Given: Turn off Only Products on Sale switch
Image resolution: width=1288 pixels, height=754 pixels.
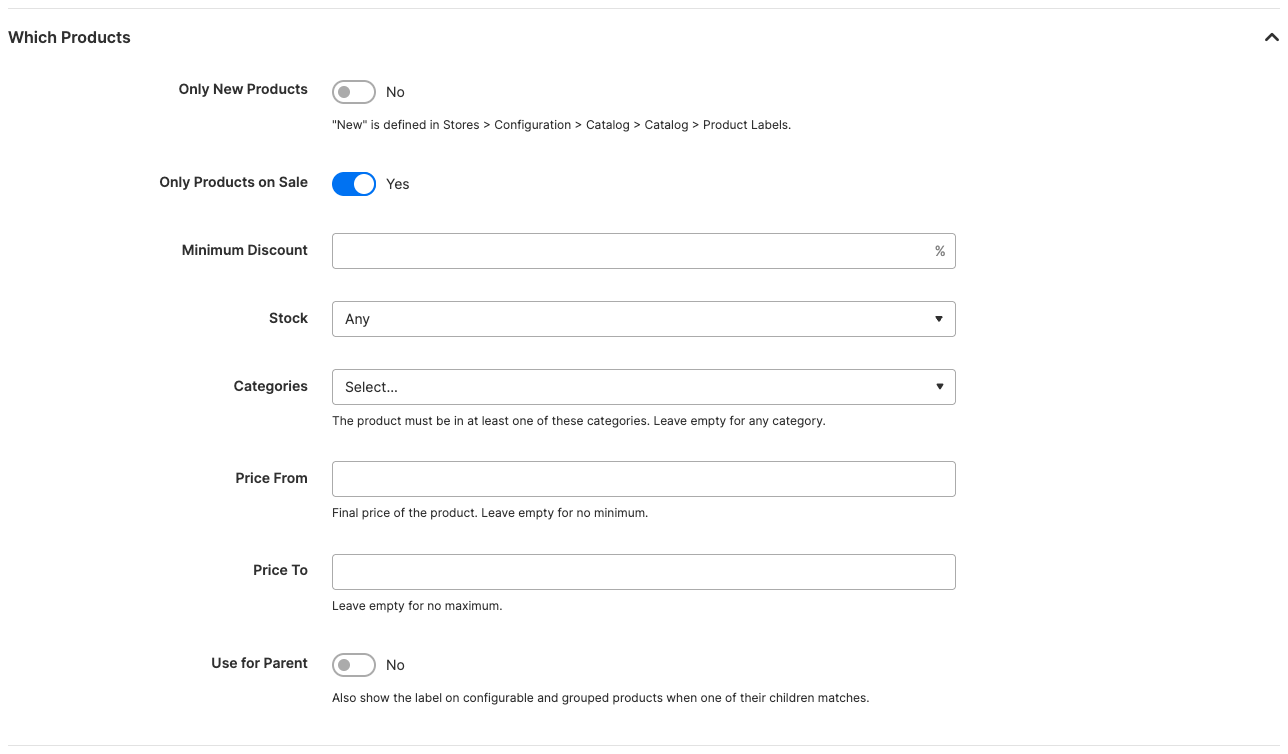Looking at the screenshot, I should click(354, 184).
